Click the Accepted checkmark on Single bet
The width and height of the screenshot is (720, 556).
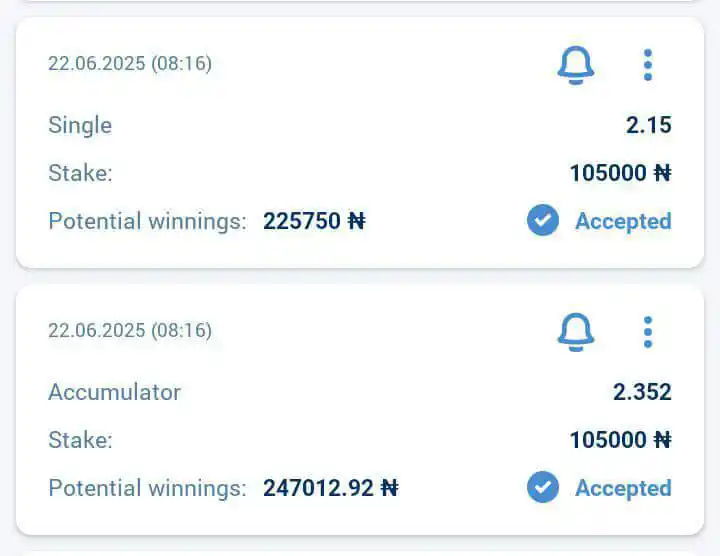click(x=543, y=220)
